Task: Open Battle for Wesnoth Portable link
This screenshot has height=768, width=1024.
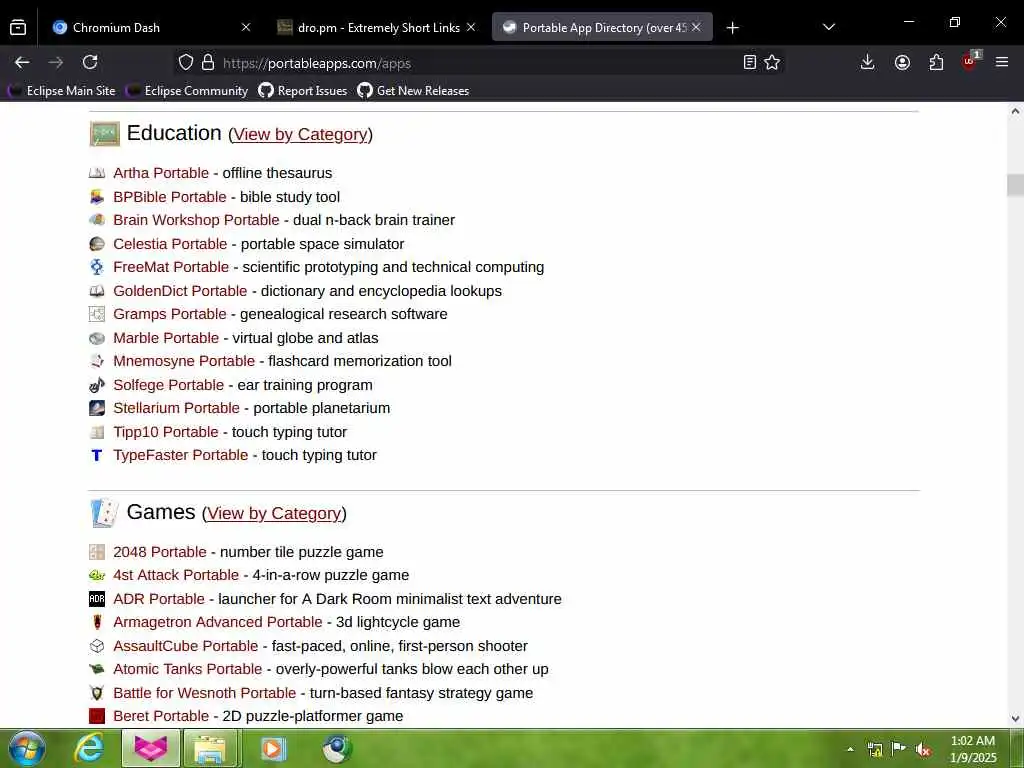Action: (204, 693)
